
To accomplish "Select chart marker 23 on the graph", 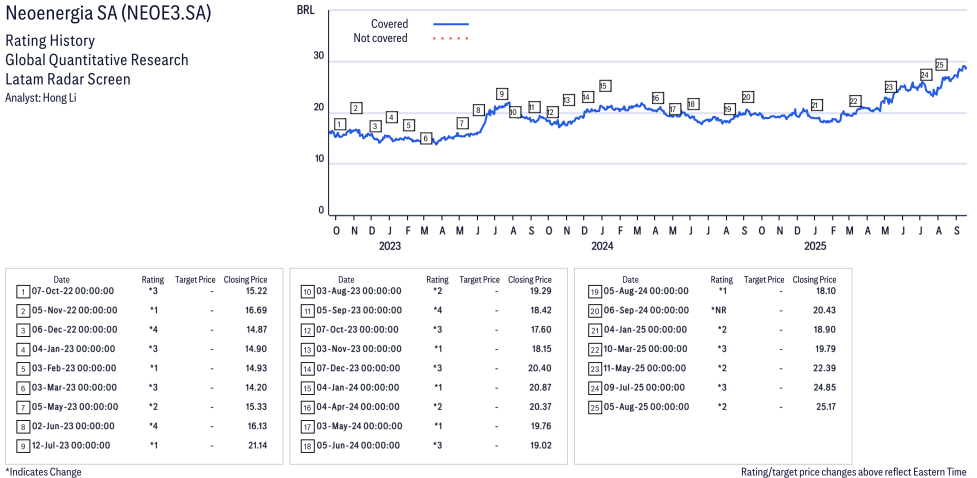I will point(889,87).
